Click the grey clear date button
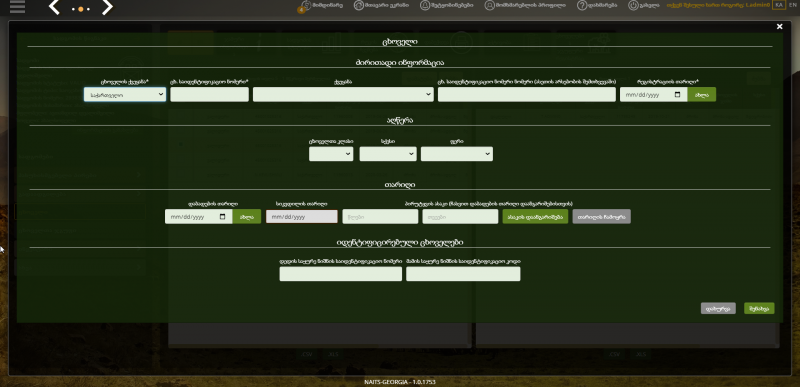 (x=602, y=216)
